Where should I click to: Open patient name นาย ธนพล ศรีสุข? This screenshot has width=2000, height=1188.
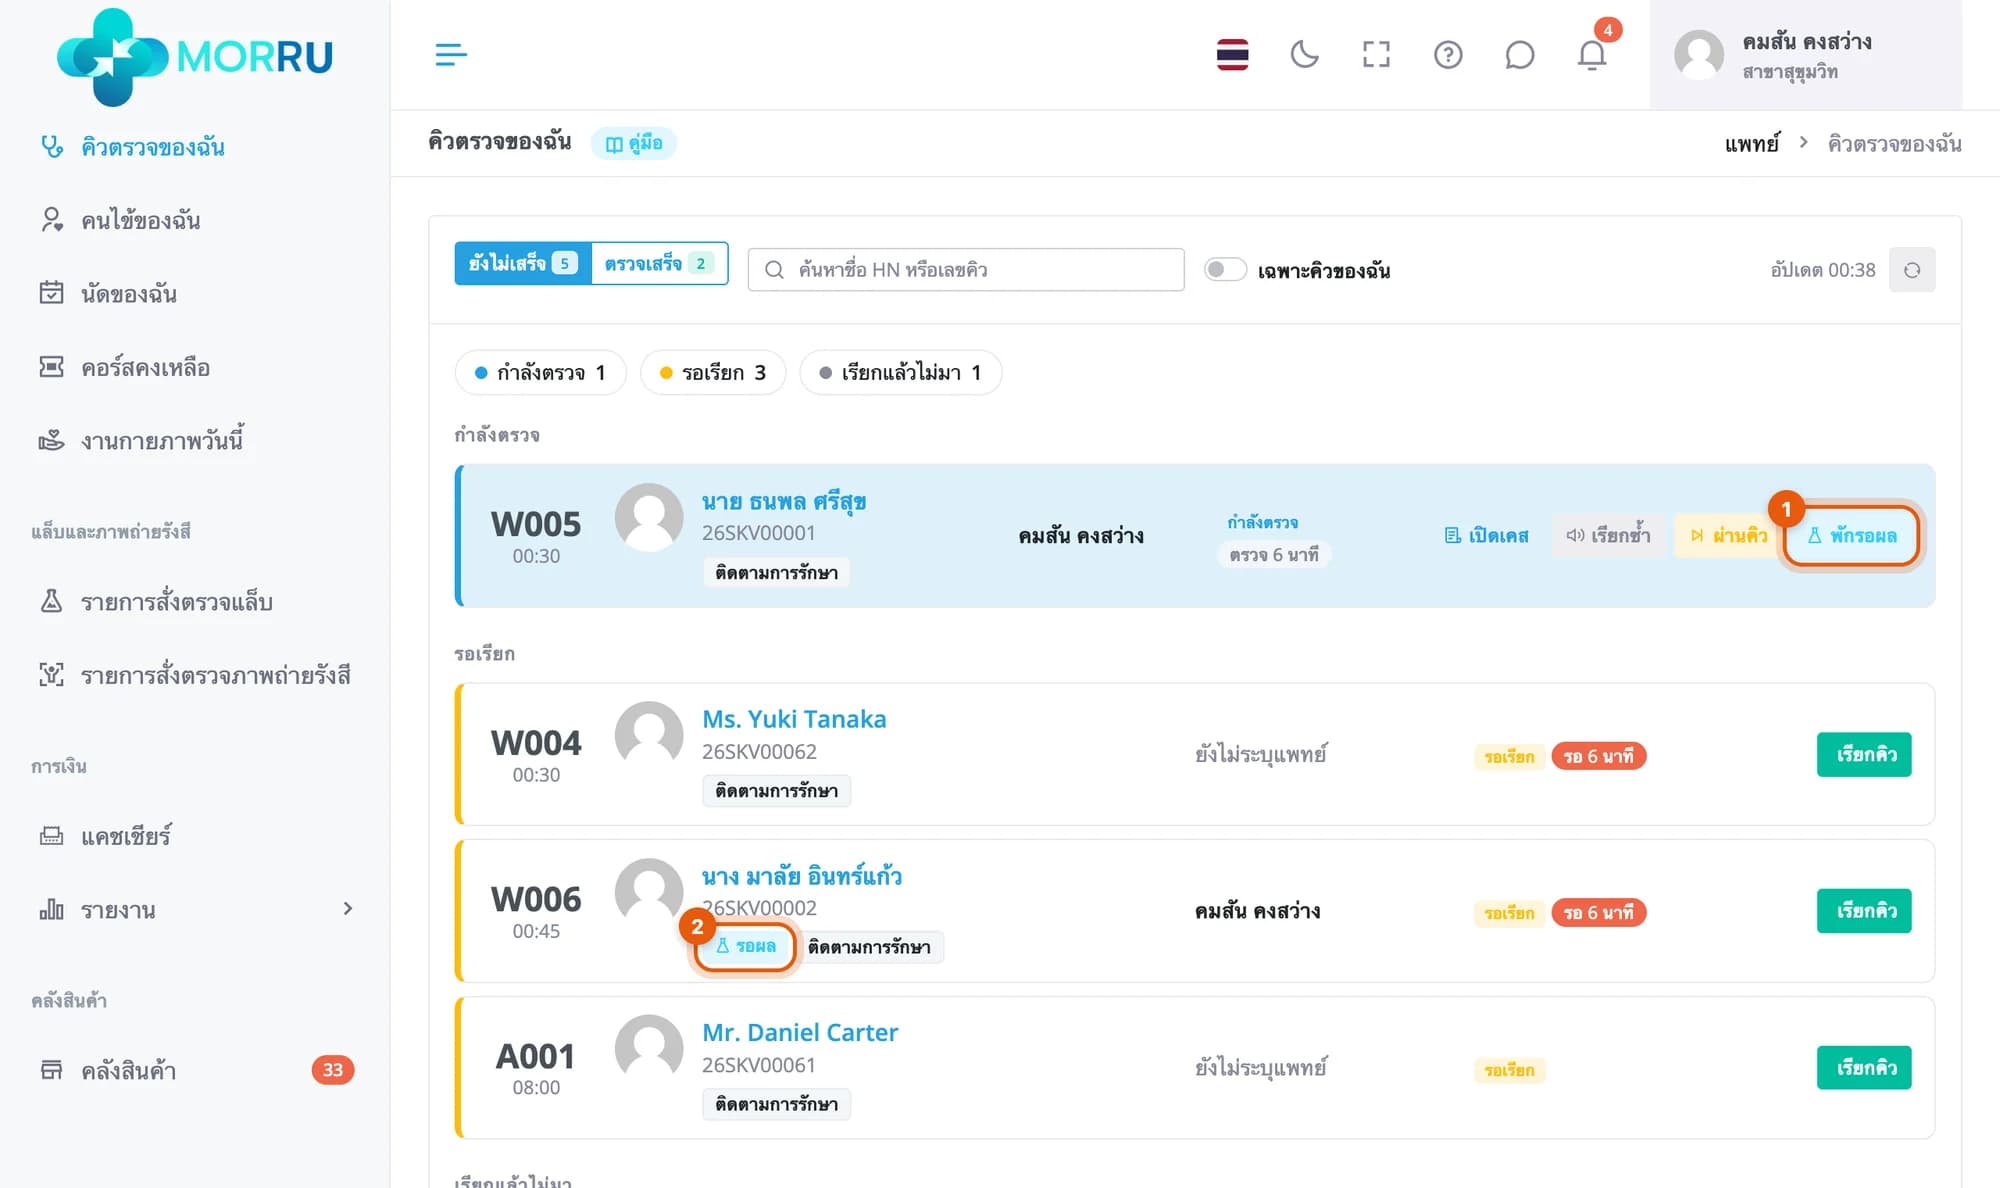coord(784,502)
